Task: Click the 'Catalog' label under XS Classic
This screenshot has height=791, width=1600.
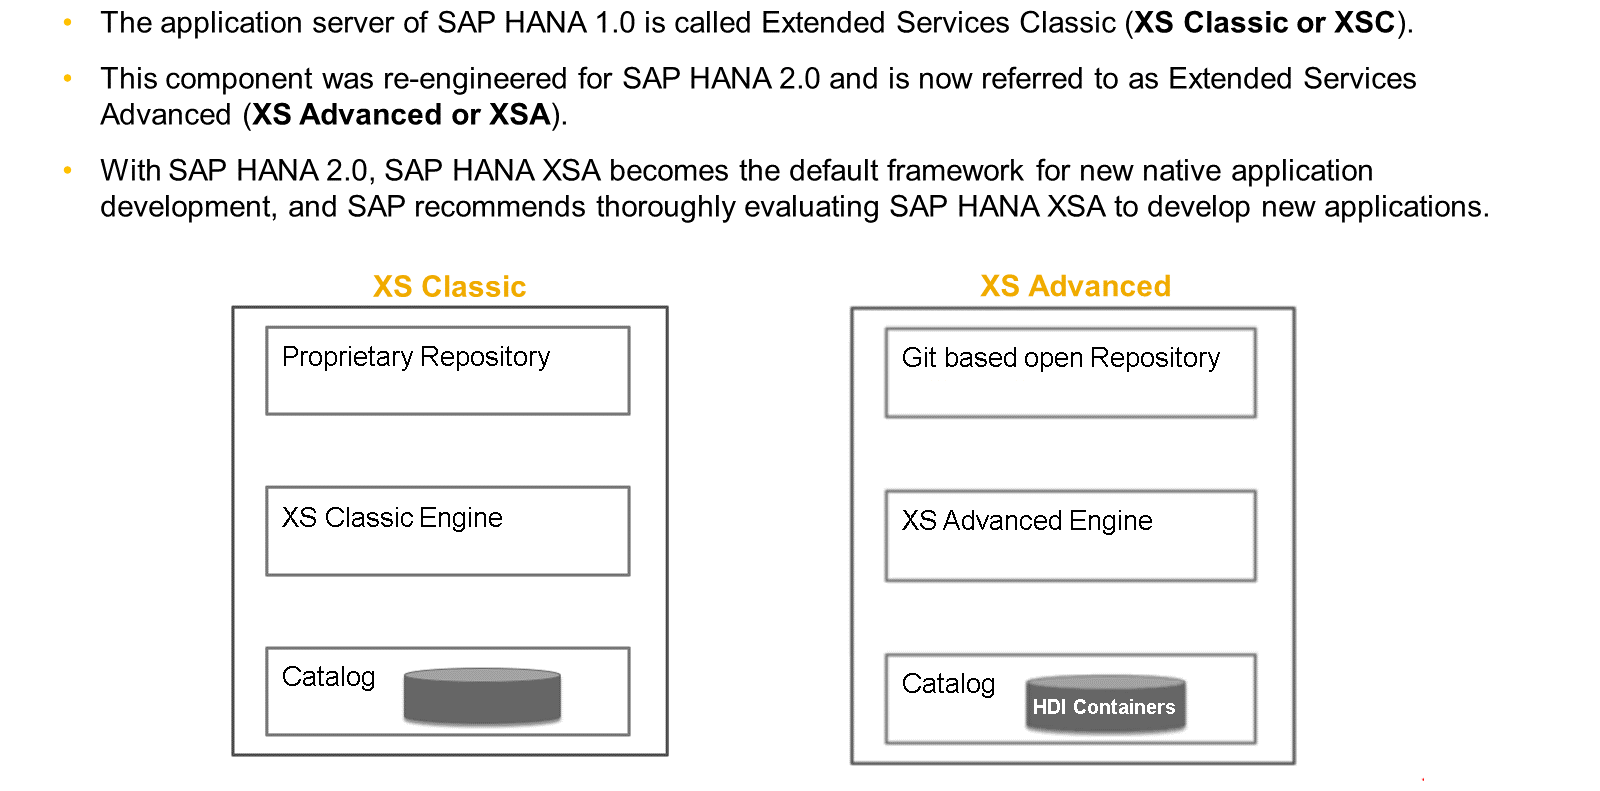Action: click(328, 677)
